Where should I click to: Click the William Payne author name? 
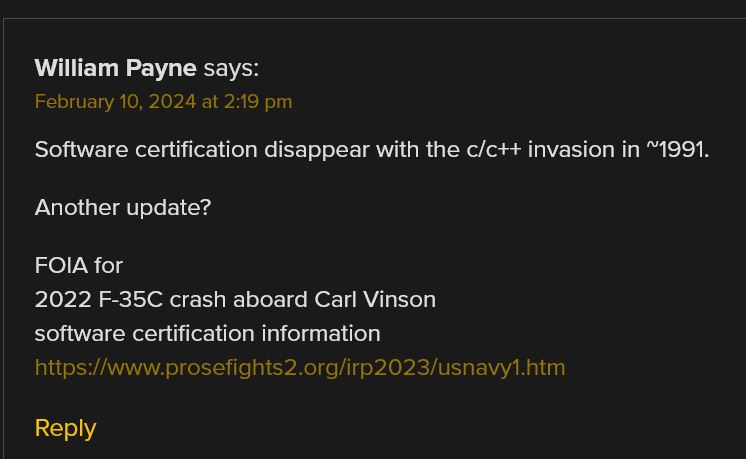pos(116,68)
